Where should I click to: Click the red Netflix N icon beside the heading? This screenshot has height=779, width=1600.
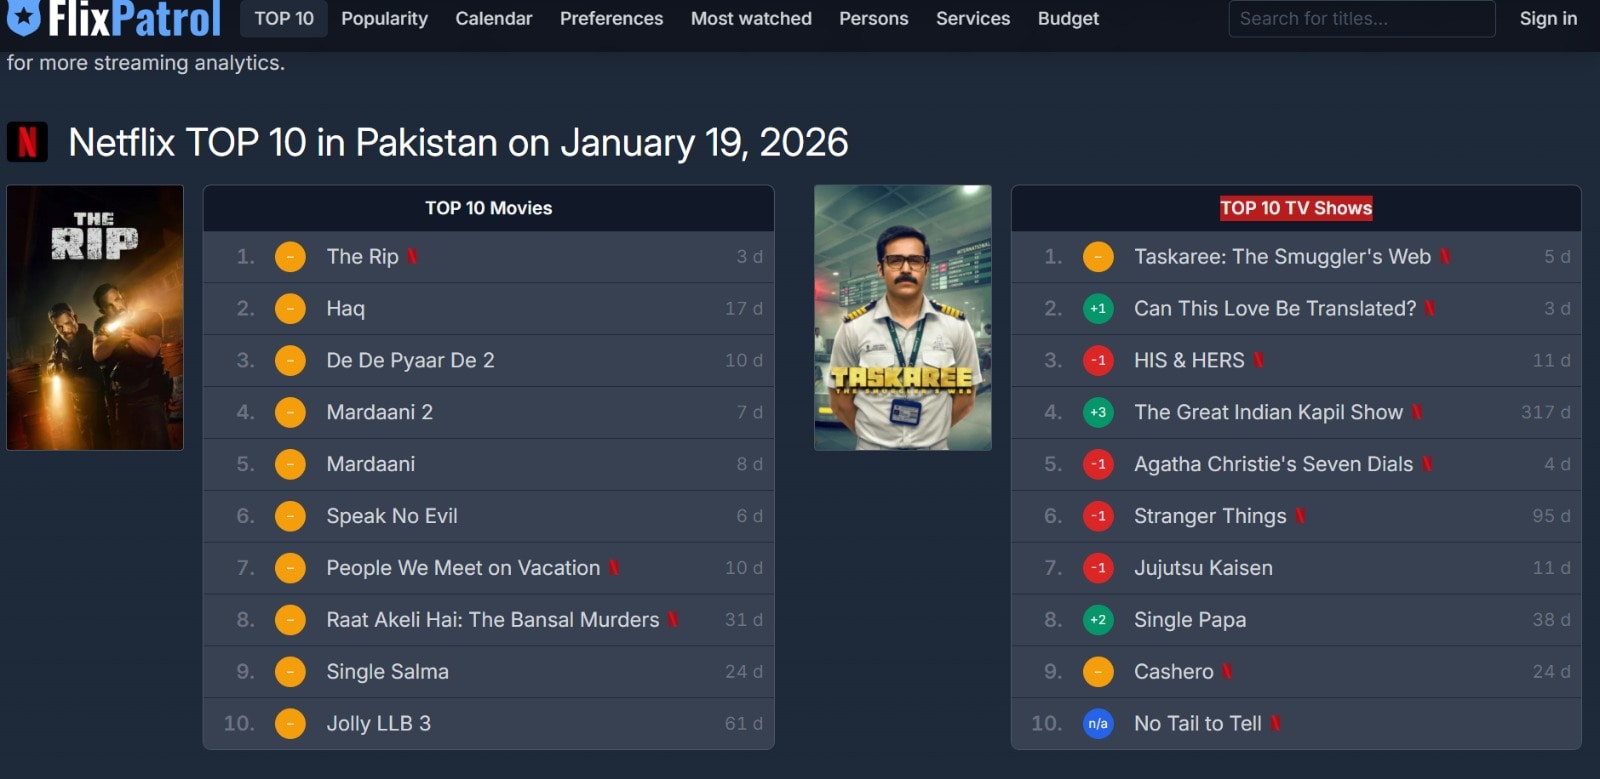(27, 142)
